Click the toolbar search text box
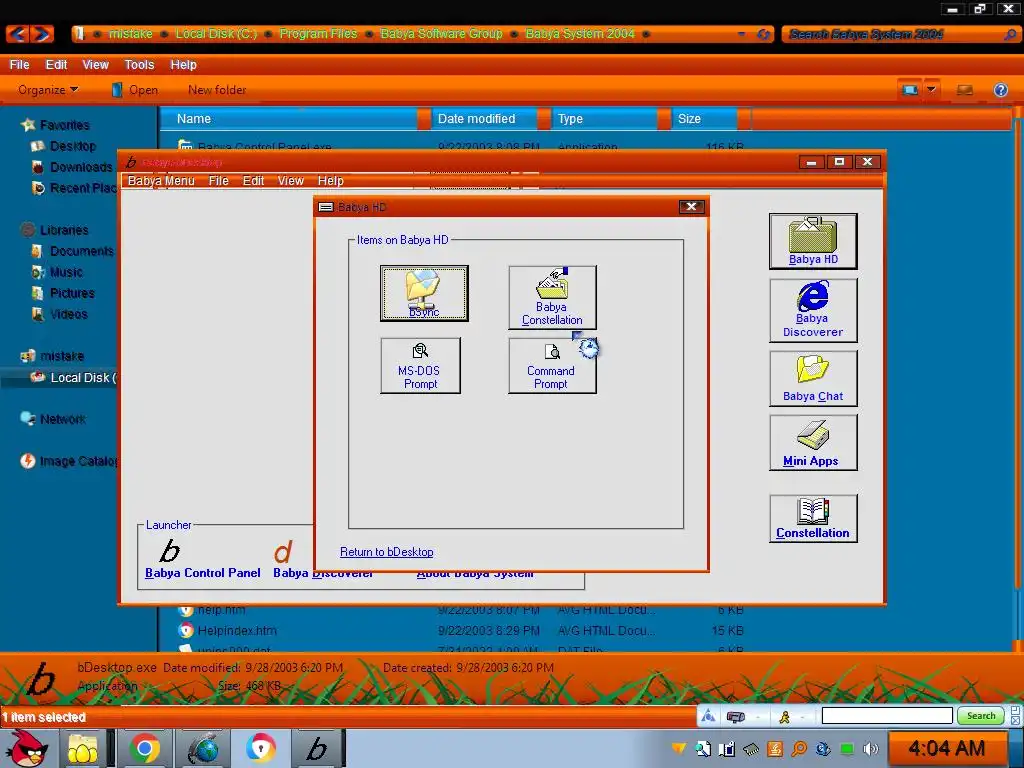 pos(887,716)
